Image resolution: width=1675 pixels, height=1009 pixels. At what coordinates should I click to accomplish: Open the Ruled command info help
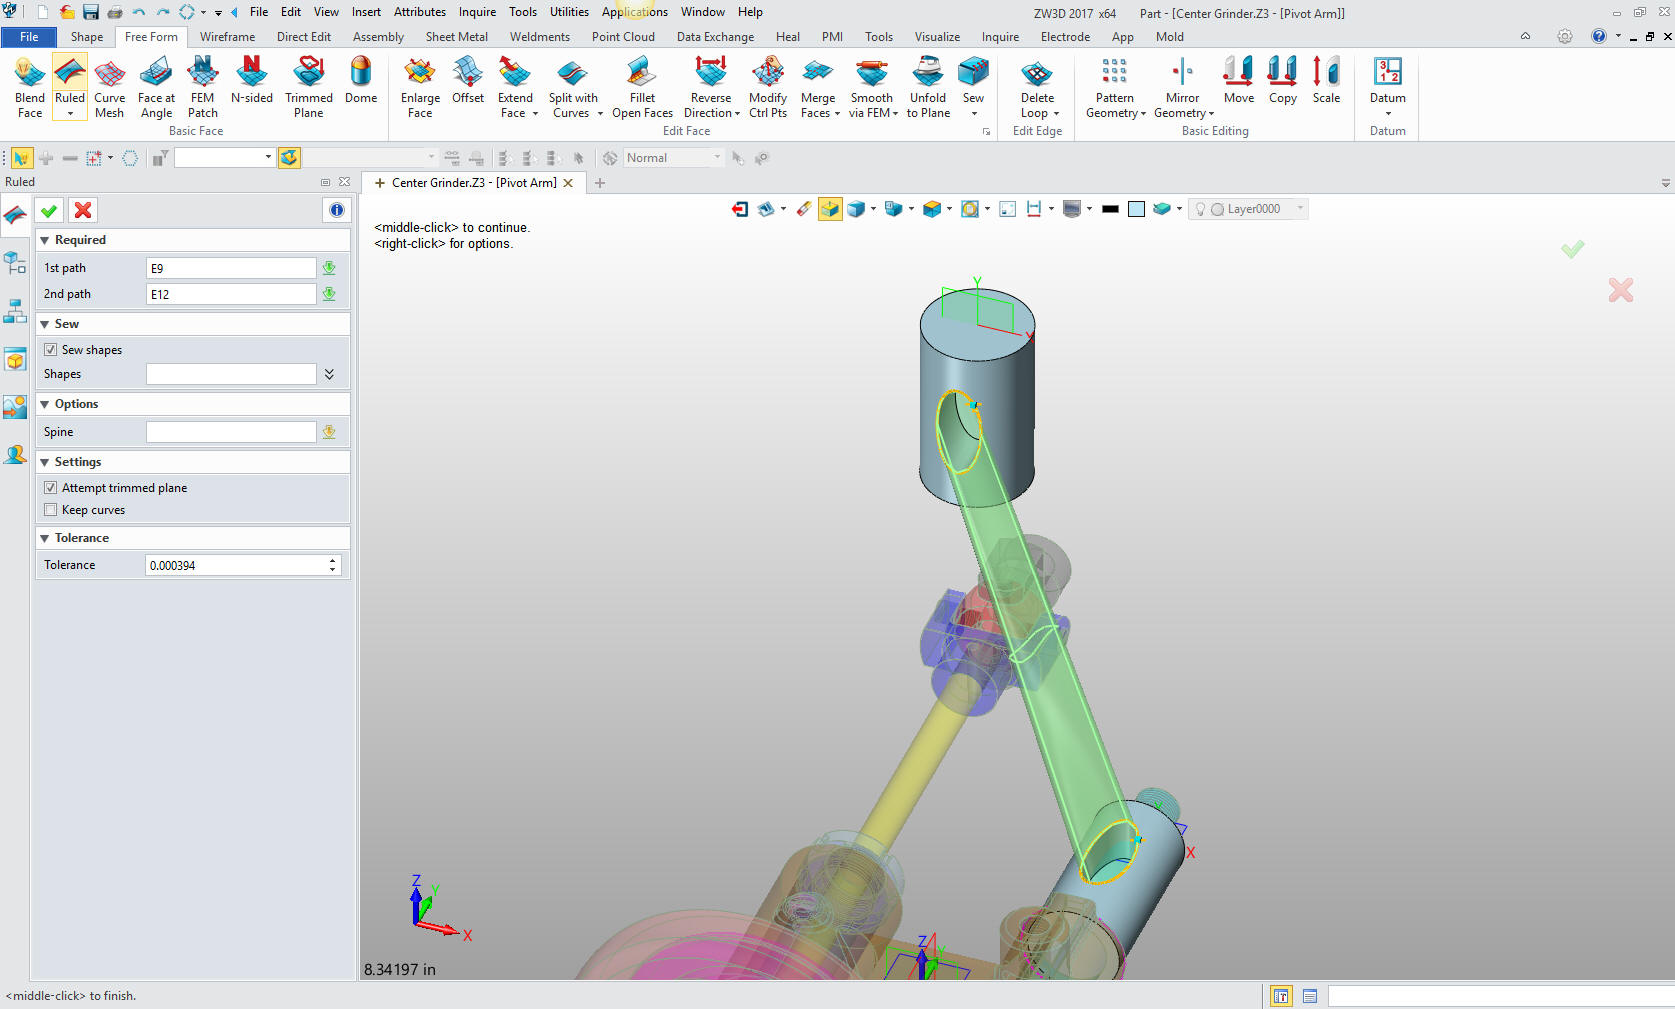[x=337, y=210]
